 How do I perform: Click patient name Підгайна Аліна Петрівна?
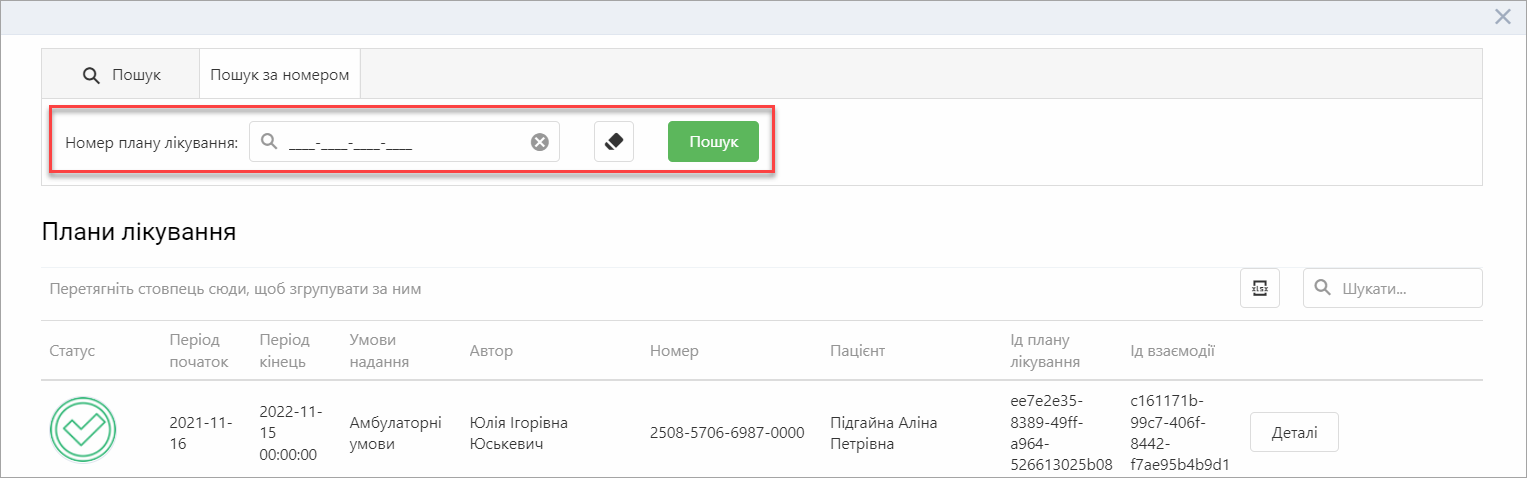[884, 433]
